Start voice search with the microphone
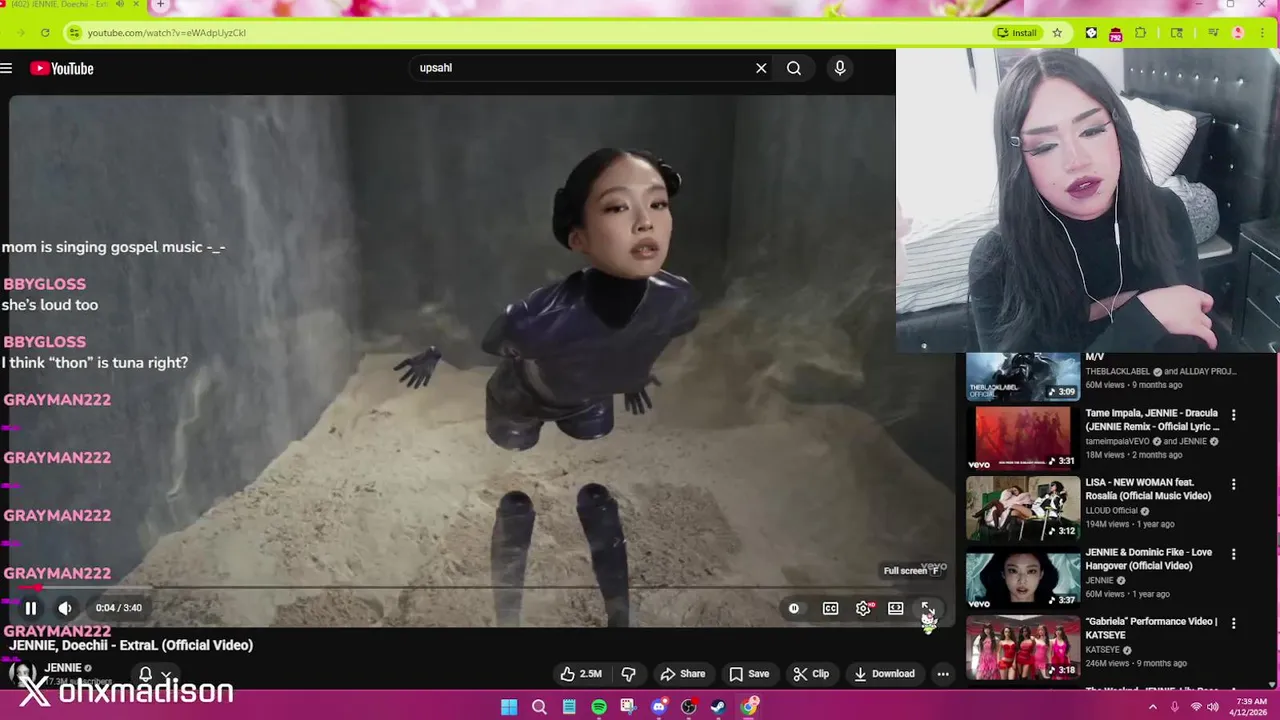1280x720 pixels. pyautogui.click(x=840, y=68)
